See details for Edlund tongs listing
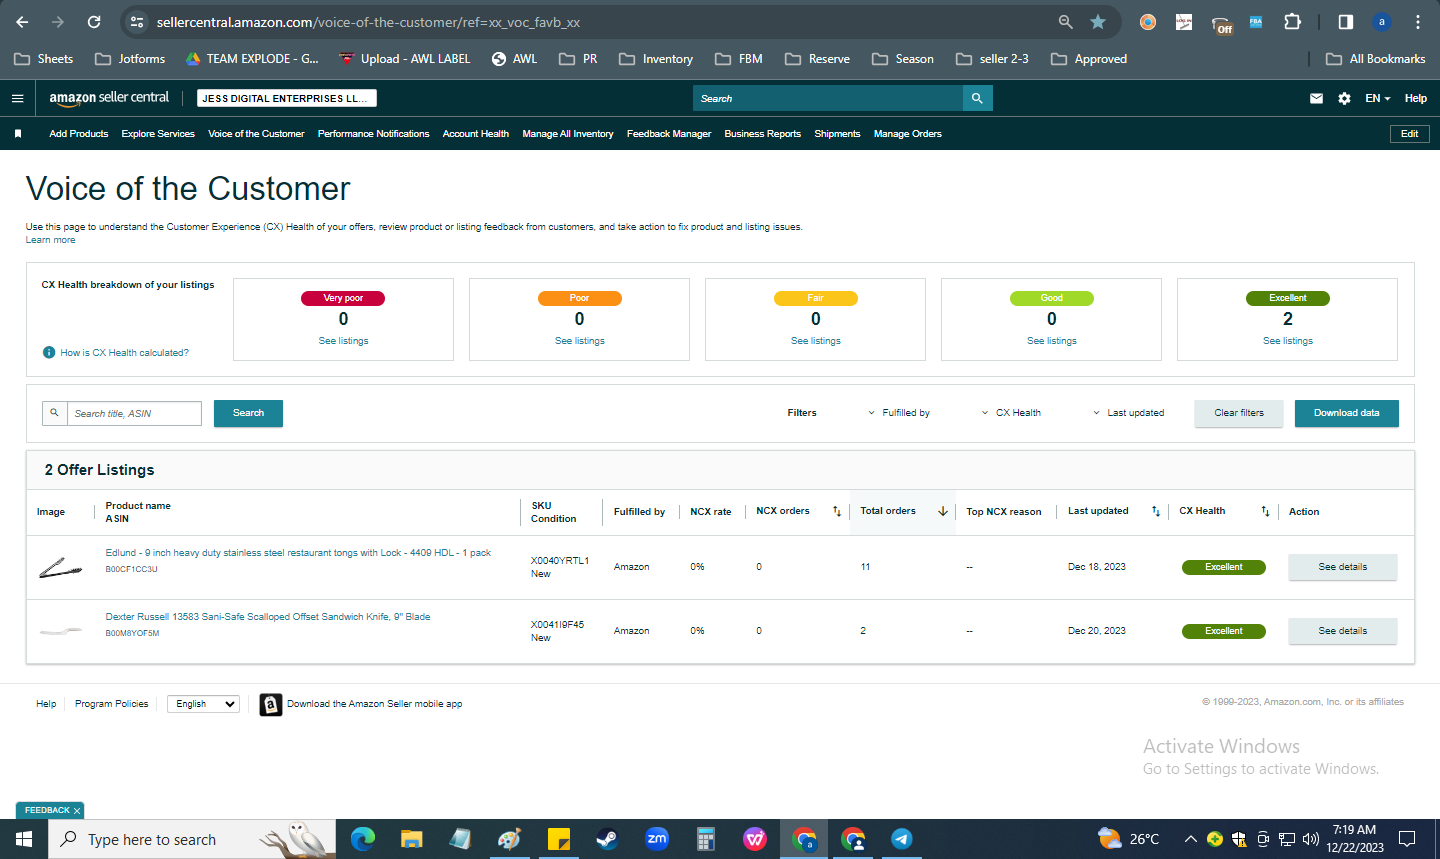Image resolution: width=1440 pixels, height=859 pixels. [x=1342, y=567]
